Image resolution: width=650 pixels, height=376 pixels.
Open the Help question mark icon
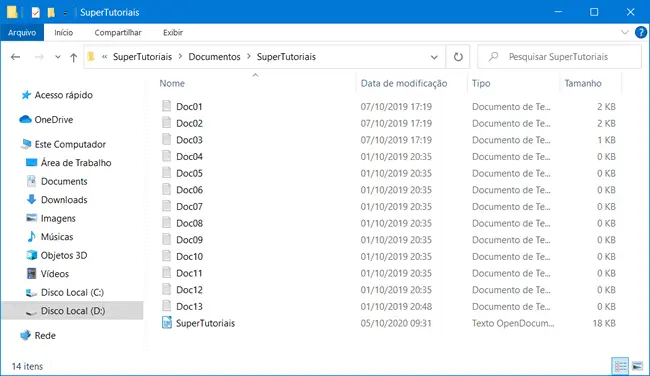(640, 32)
